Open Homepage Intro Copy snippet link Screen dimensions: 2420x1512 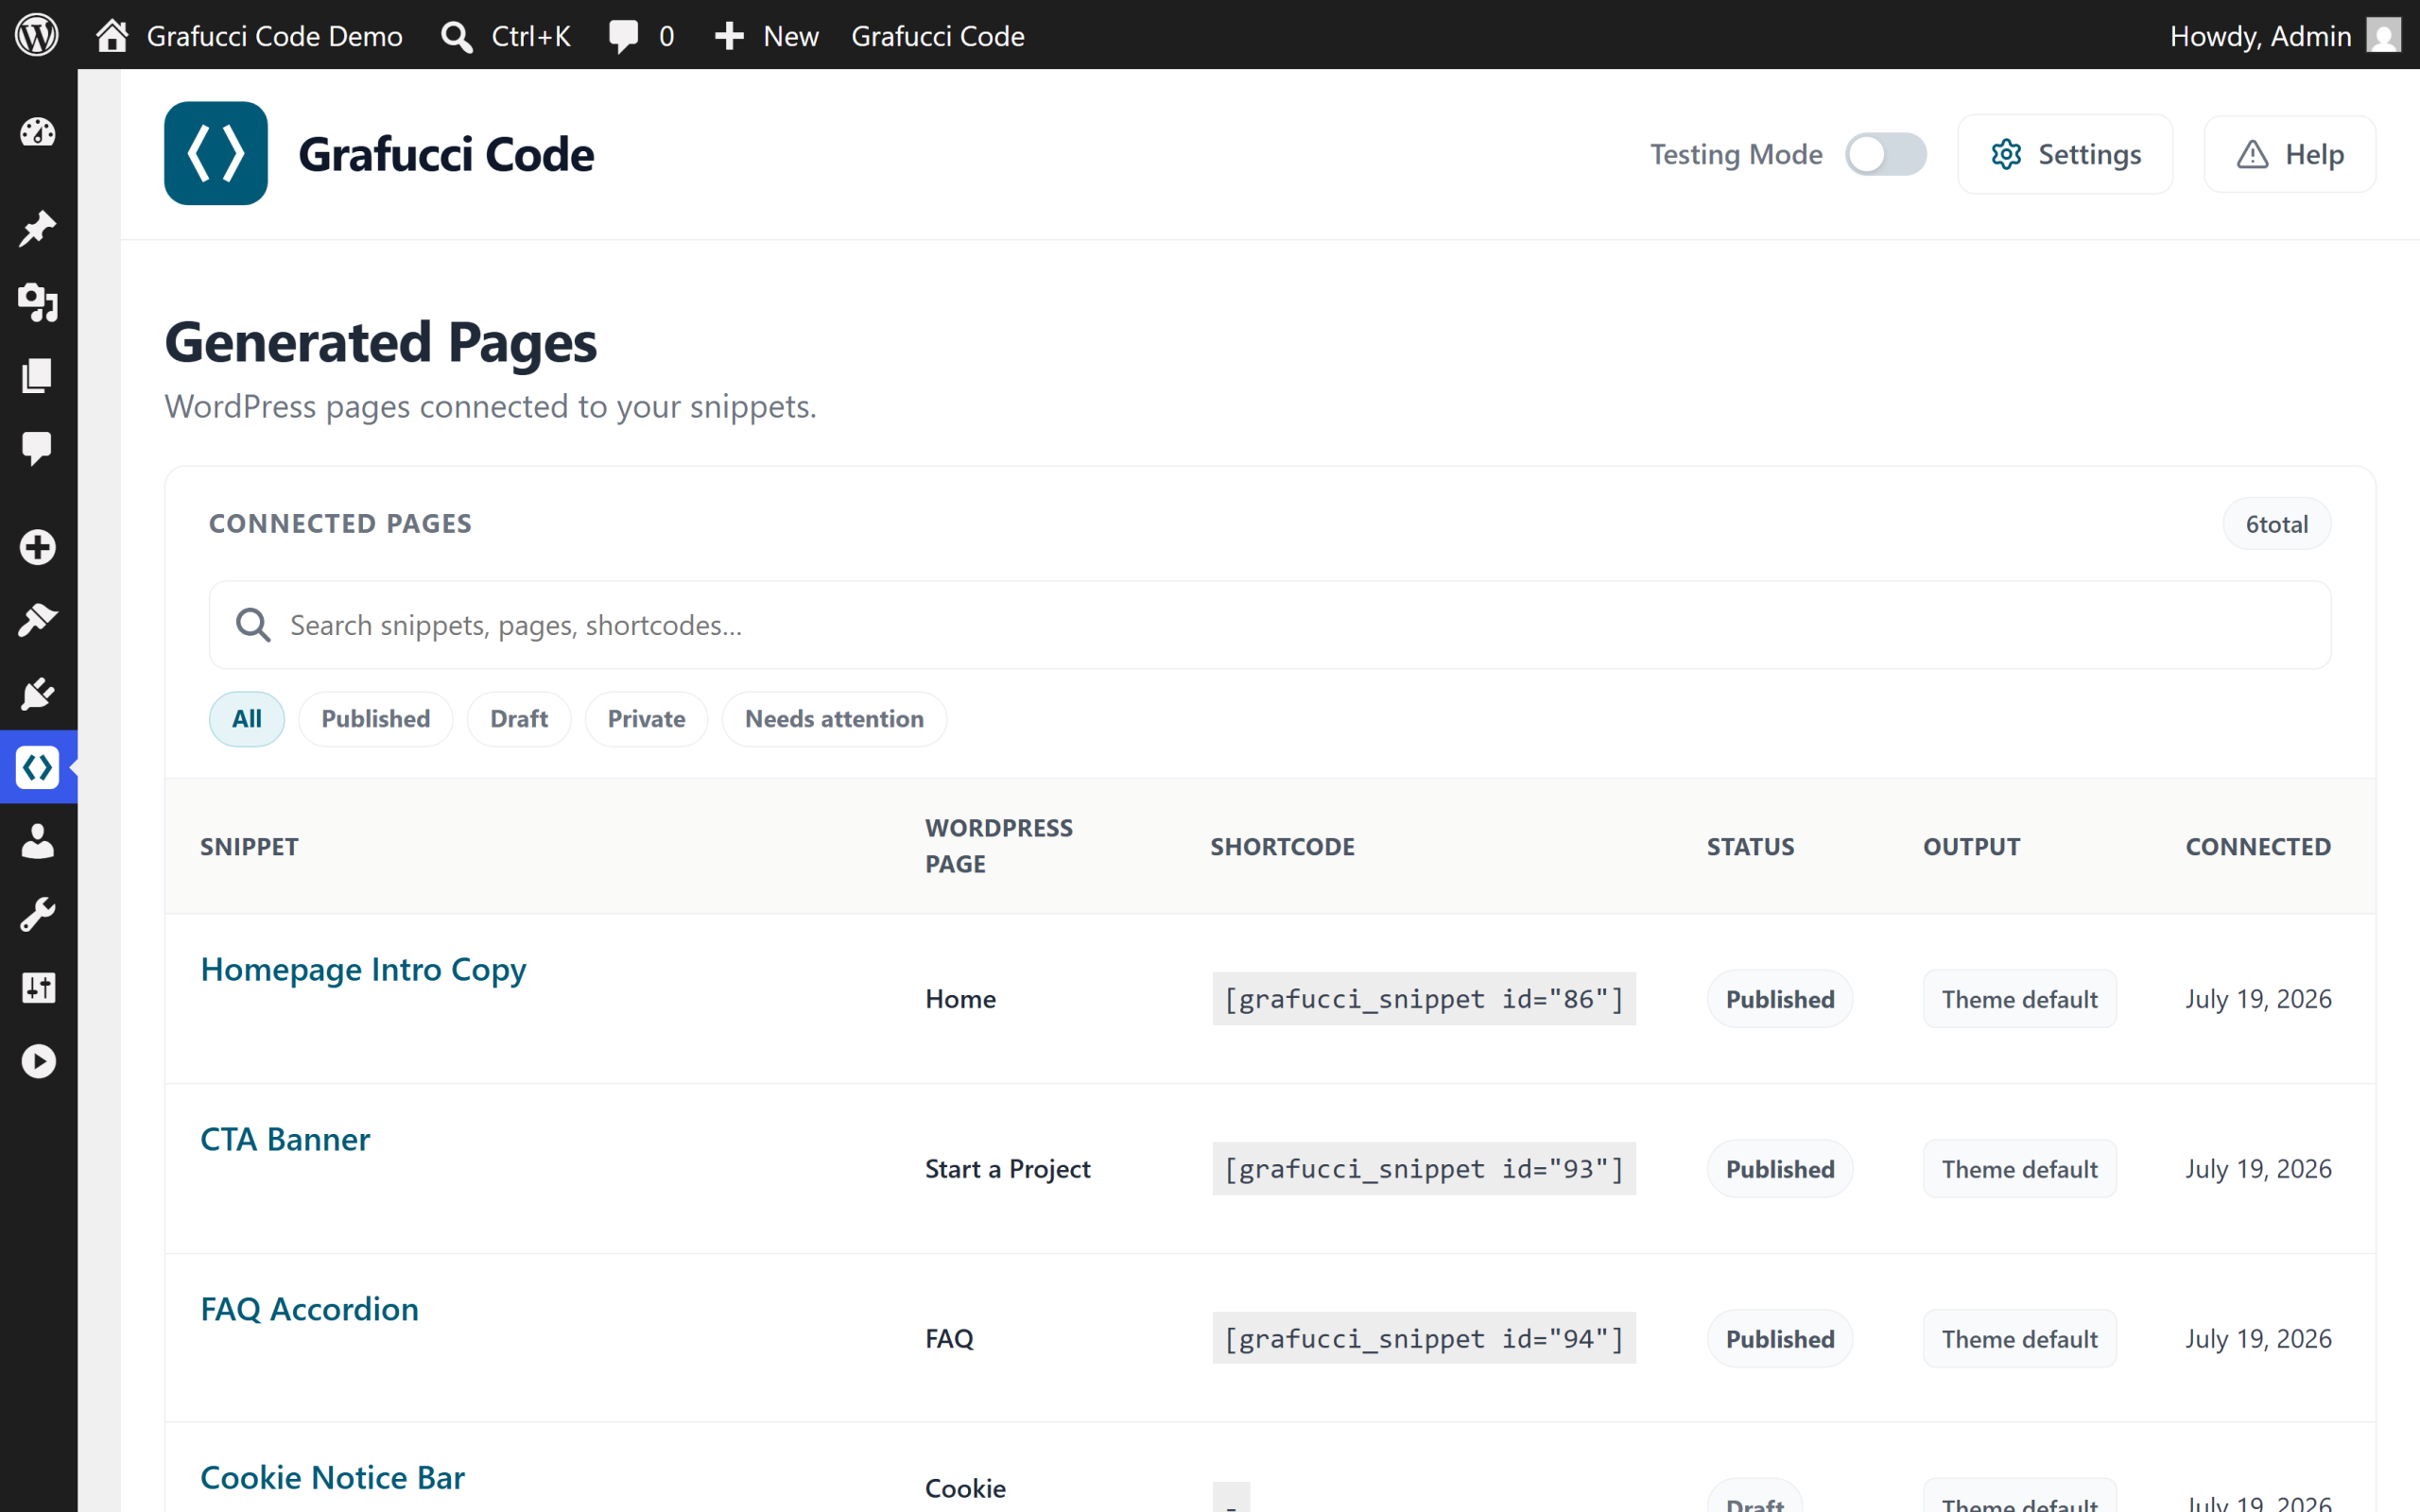tap(363, 969)
